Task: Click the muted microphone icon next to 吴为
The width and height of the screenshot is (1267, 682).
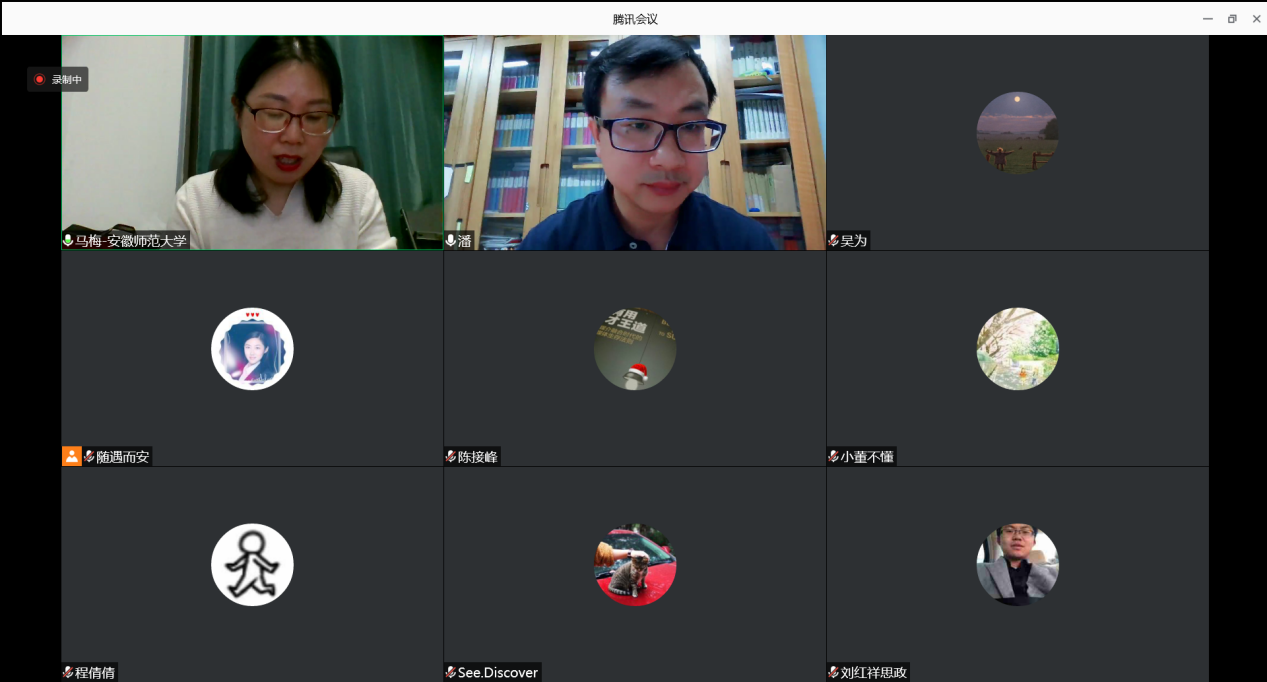Action: coord(834,241)
